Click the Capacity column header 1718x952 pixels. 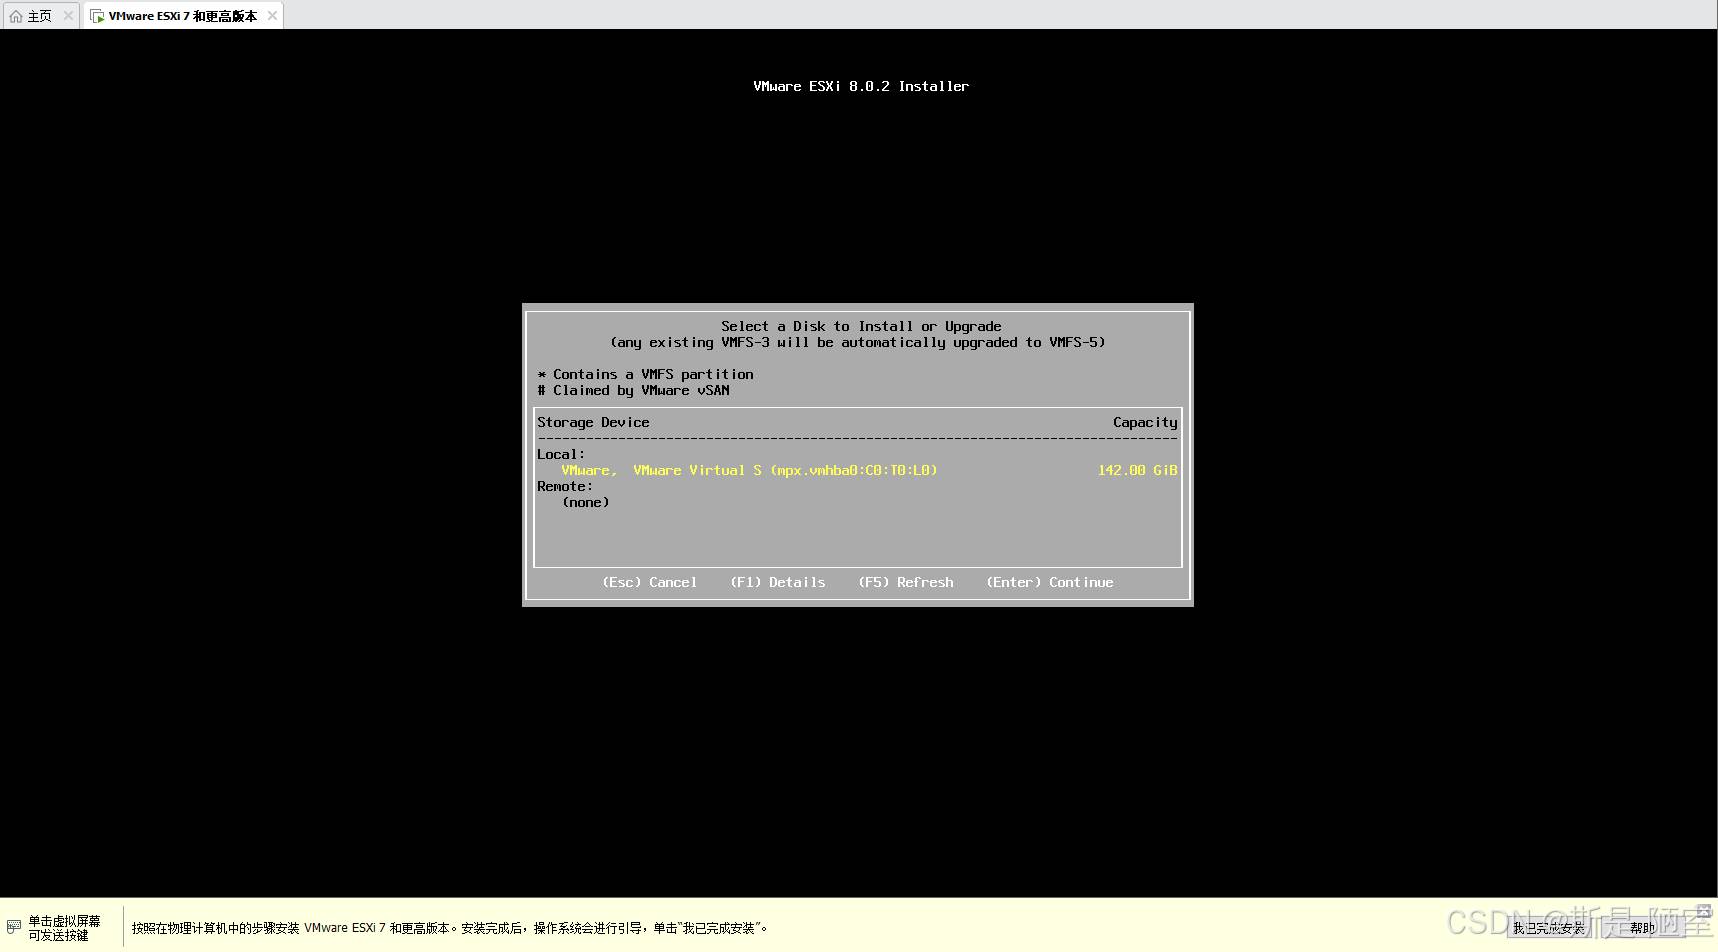coord(1145,422)
